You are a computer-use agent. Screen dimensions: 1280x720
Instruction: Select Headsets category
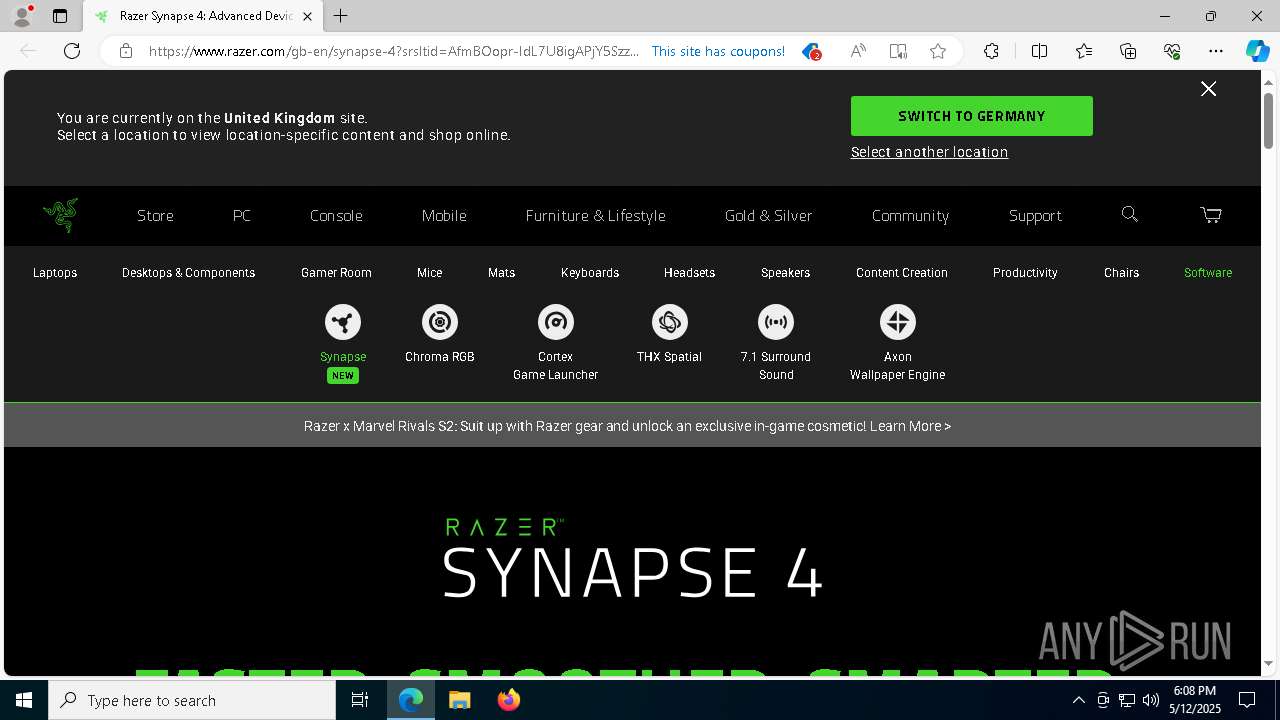689,272
